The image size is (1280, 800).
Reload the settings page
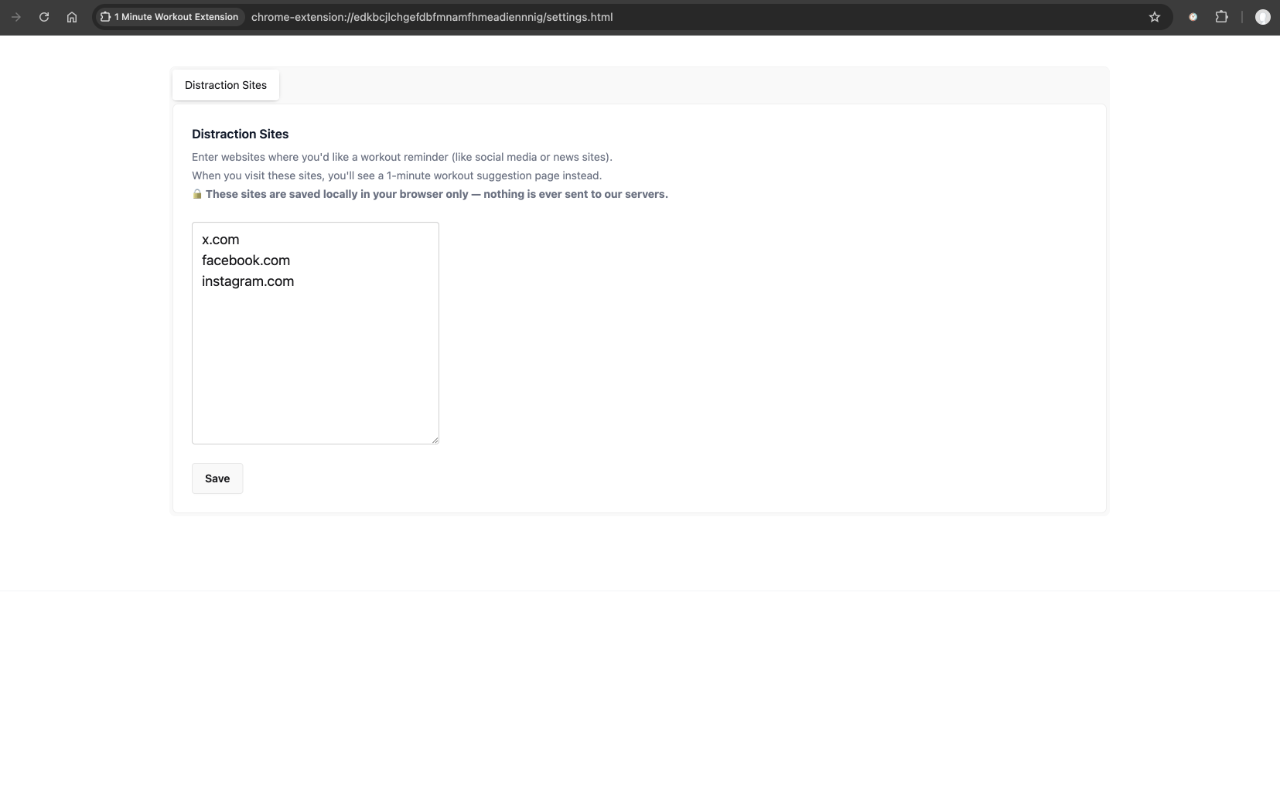click(44, 17)
